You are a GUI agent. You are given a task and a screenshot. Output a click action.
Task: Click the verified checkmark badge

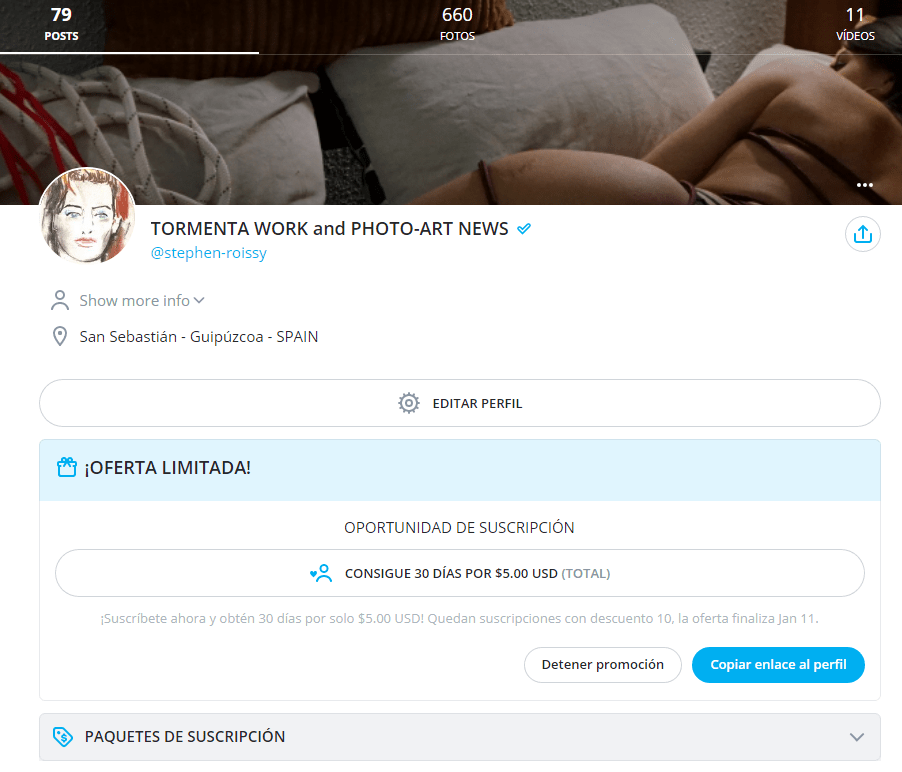(x=524, y=229)
